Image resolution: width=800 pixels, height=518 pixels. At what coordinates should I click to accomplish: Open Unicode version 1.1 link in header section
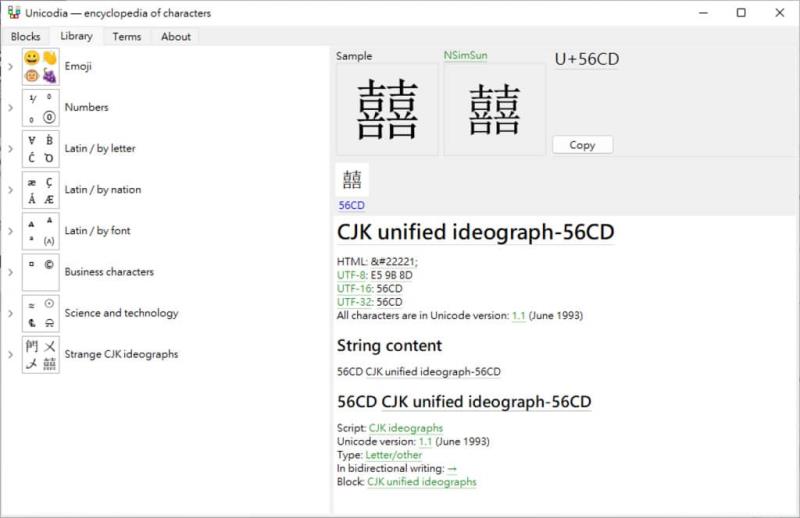tap(518, 315)
